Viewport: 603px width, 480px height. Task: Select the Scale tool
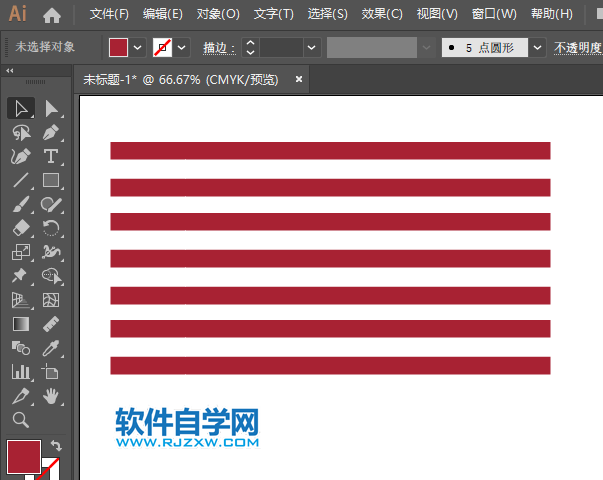21,252
